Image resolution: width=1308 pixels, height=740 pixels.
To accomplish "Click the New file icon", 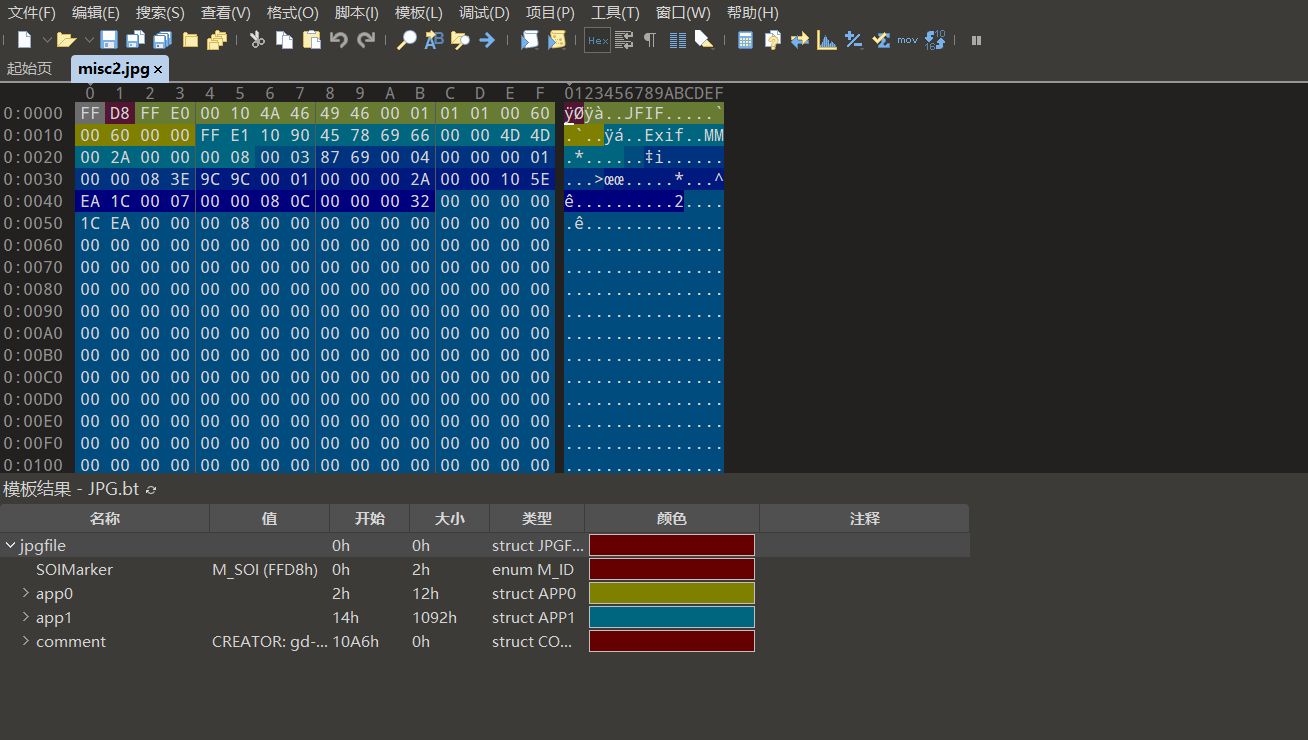I will click(25, 40).
